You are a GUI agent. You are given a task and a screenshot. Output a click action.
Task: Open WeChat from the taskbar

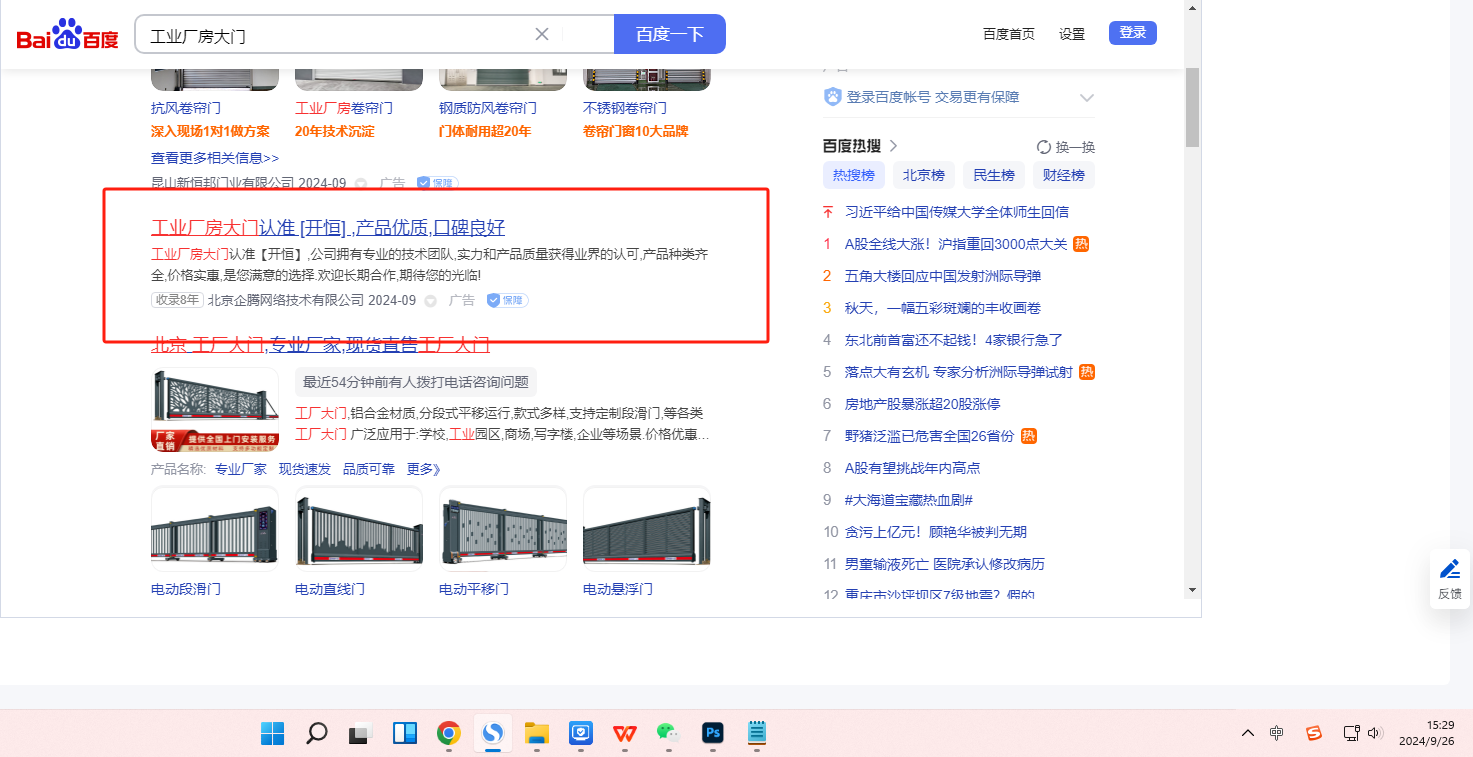(667, 733)
